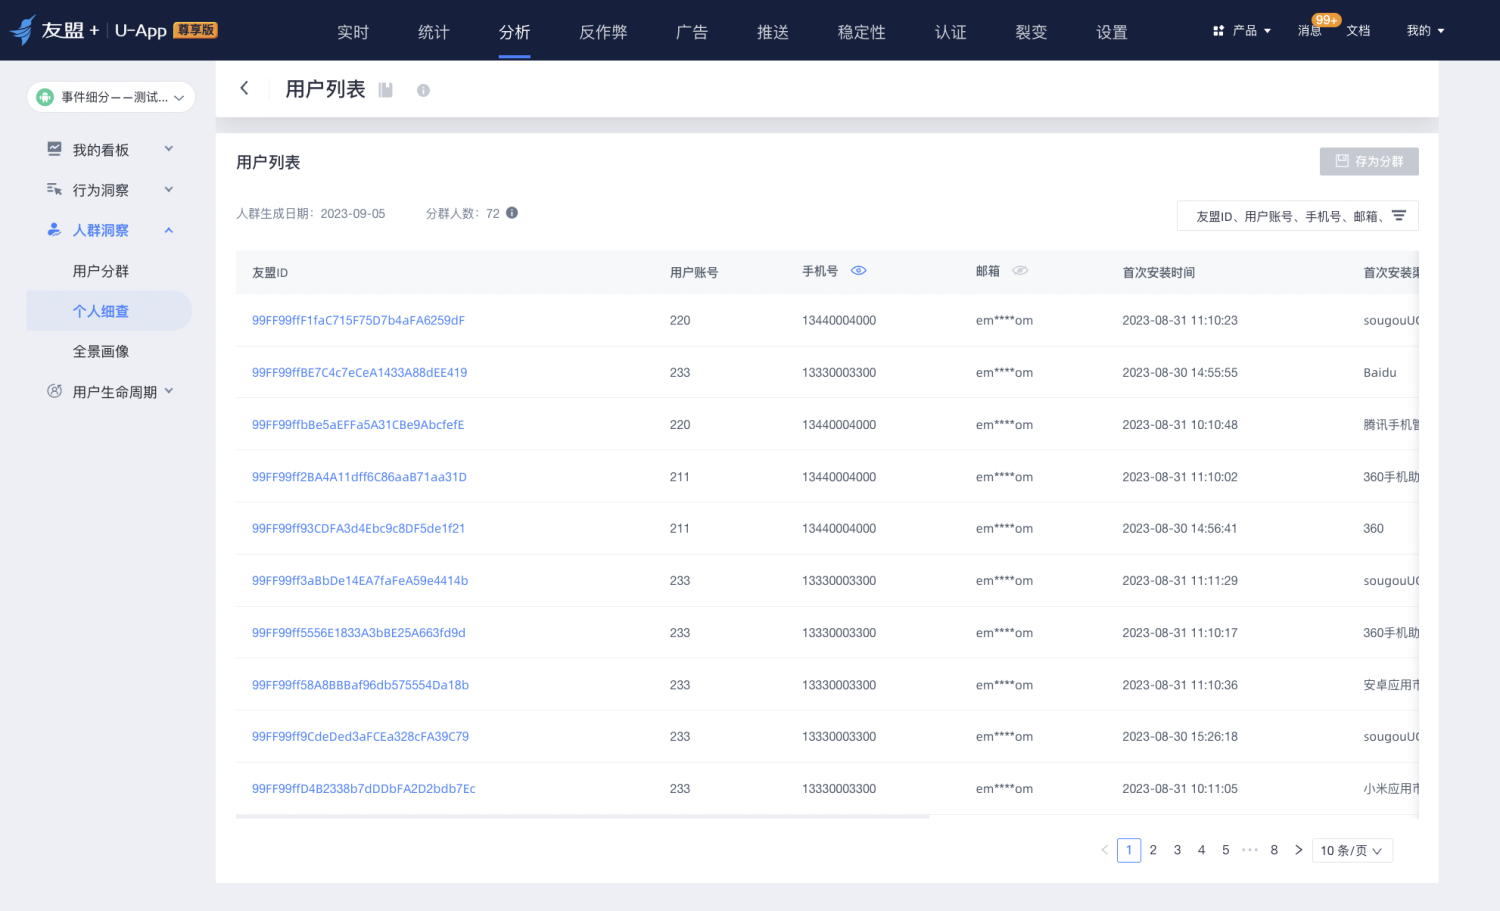Open user 99FF99ff9CdeDed3aFCEa328cFA39C79
1500x911 pixels.
[360, 736]
